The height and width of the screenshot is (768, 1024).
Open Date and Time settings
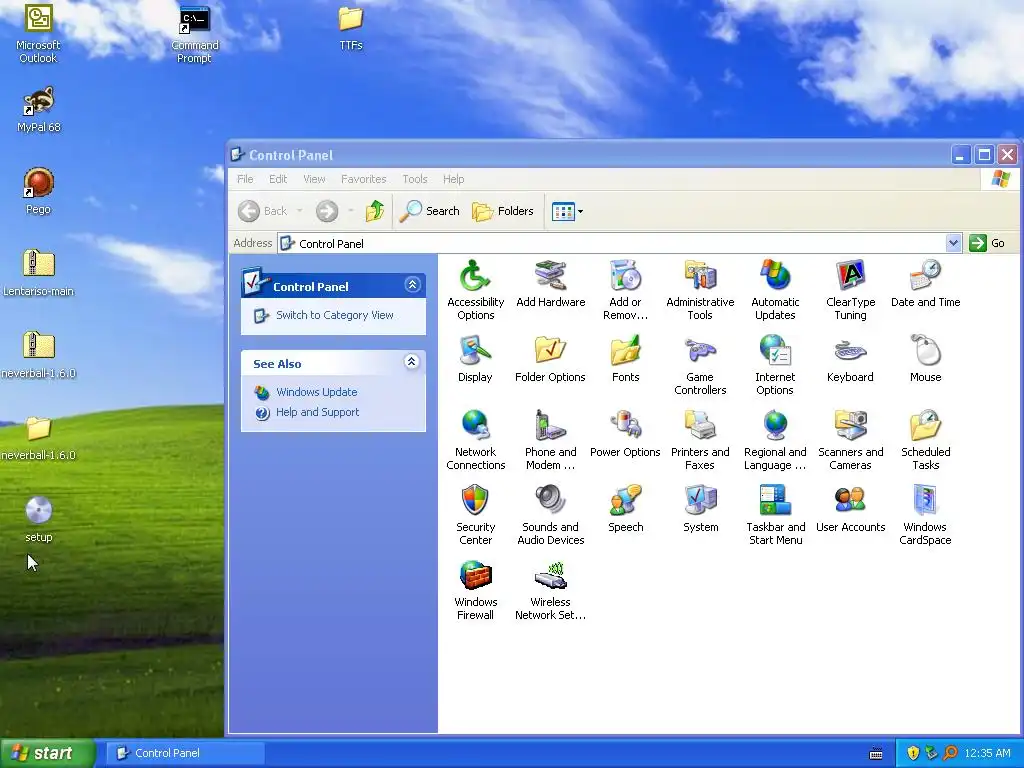point(925,283)
